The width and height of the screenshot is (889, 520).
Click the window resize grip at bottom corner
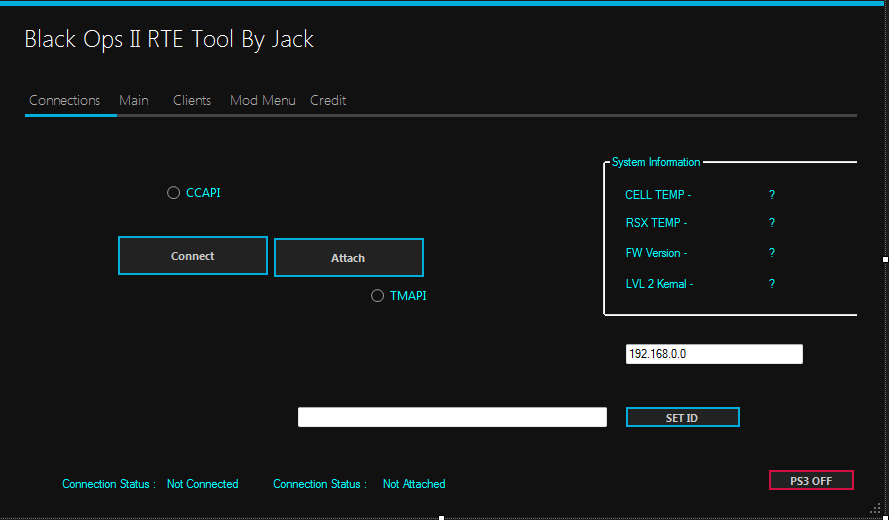pos(875,506)
